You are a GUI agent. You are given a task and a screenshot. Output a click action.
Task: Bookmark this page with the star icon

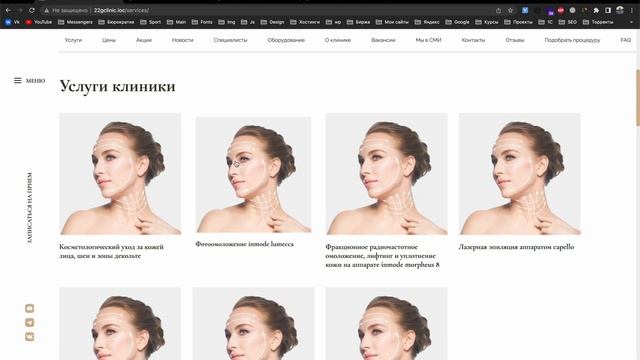click(510, 11)
